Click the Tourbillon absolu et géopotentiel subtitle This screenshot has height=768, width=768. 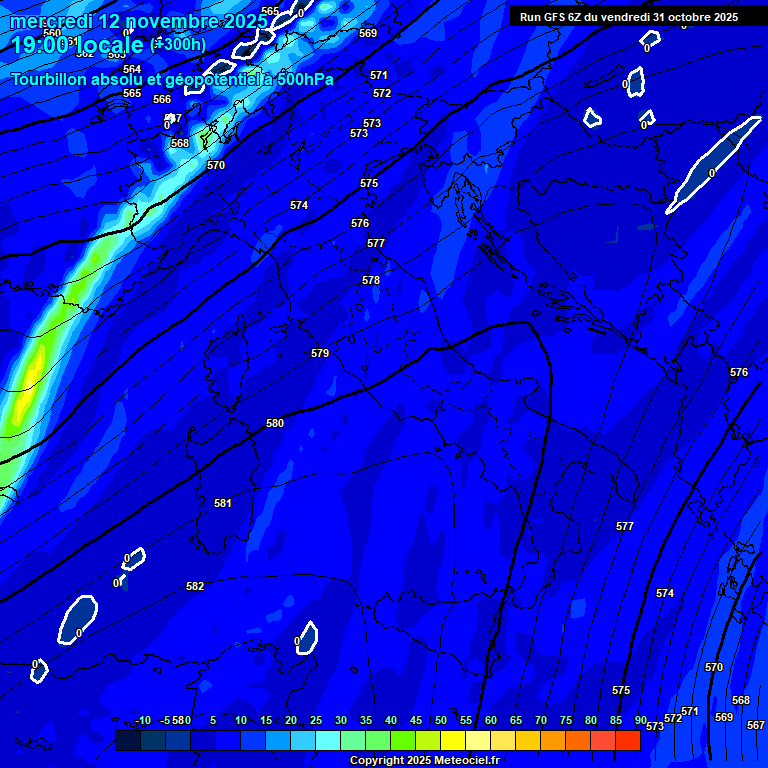coord(172,79)
